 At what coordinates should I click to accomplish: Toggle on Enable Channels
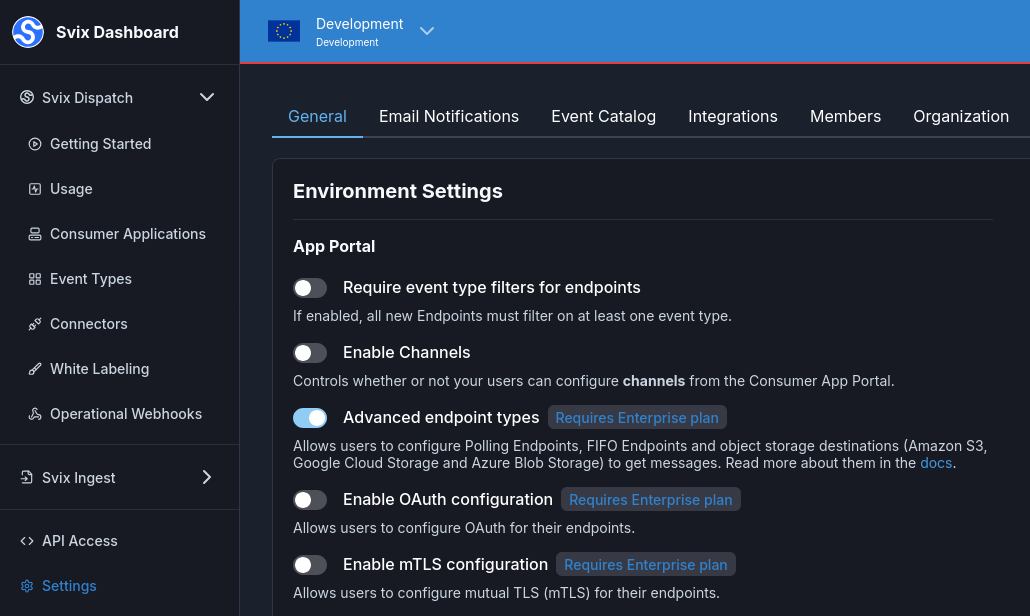click(x=310, y=352)
